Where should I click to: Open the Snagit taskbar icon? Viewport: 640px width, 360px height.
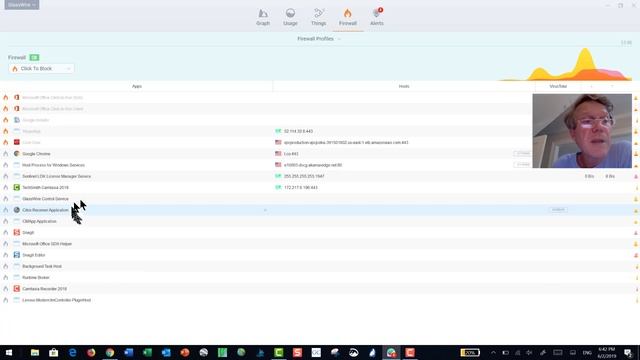[x=298, y=353]
